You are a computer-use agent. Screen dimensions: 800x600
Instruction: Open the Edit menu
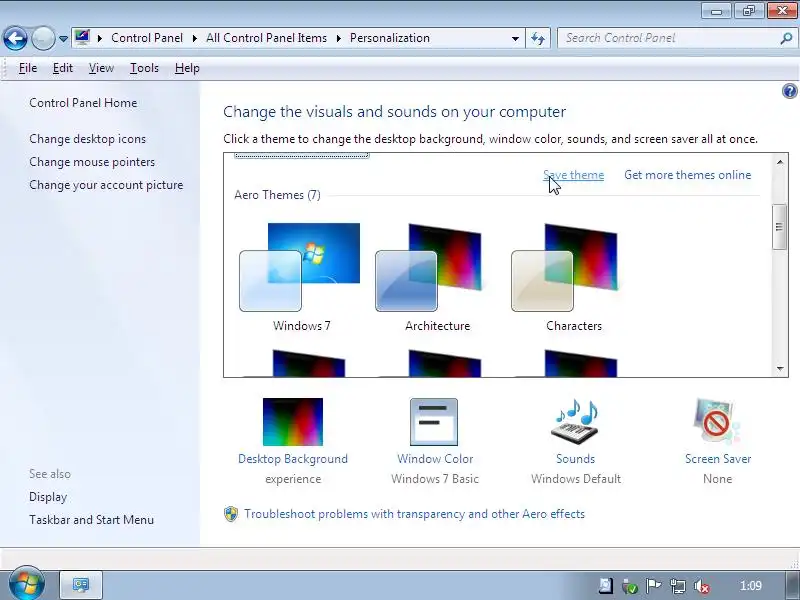pyautogui.click(x=63, y=68)
